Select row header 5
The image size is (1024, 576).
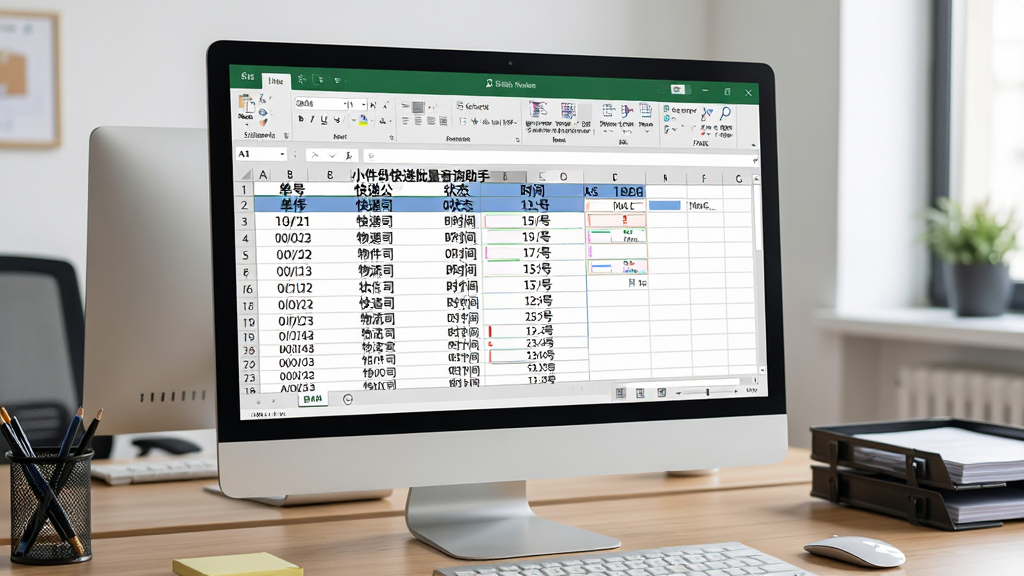[x=246, y=255]
